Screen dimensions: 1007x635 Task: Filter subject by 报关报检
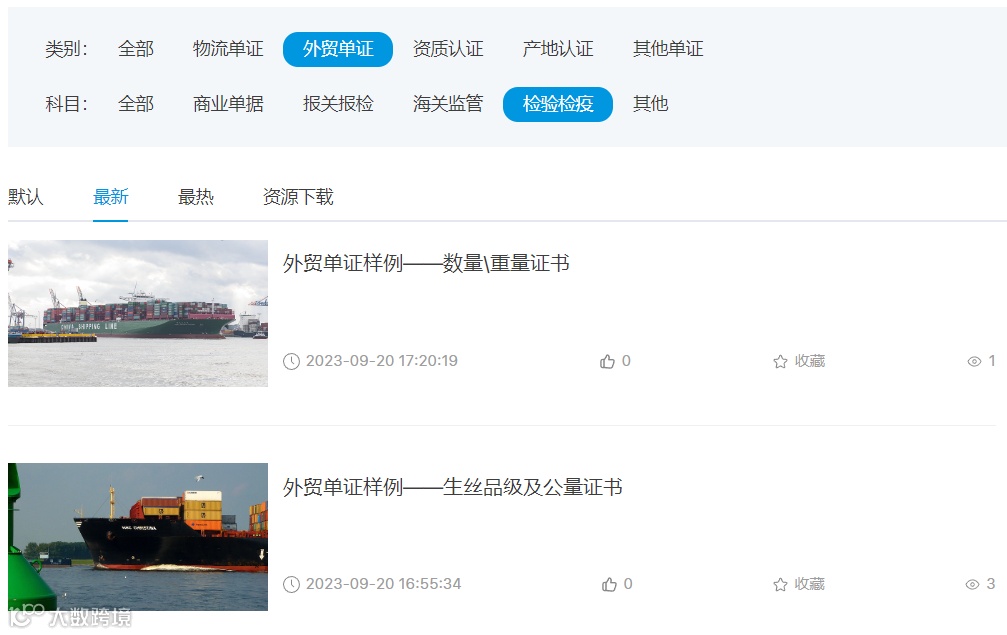point(338,104)
